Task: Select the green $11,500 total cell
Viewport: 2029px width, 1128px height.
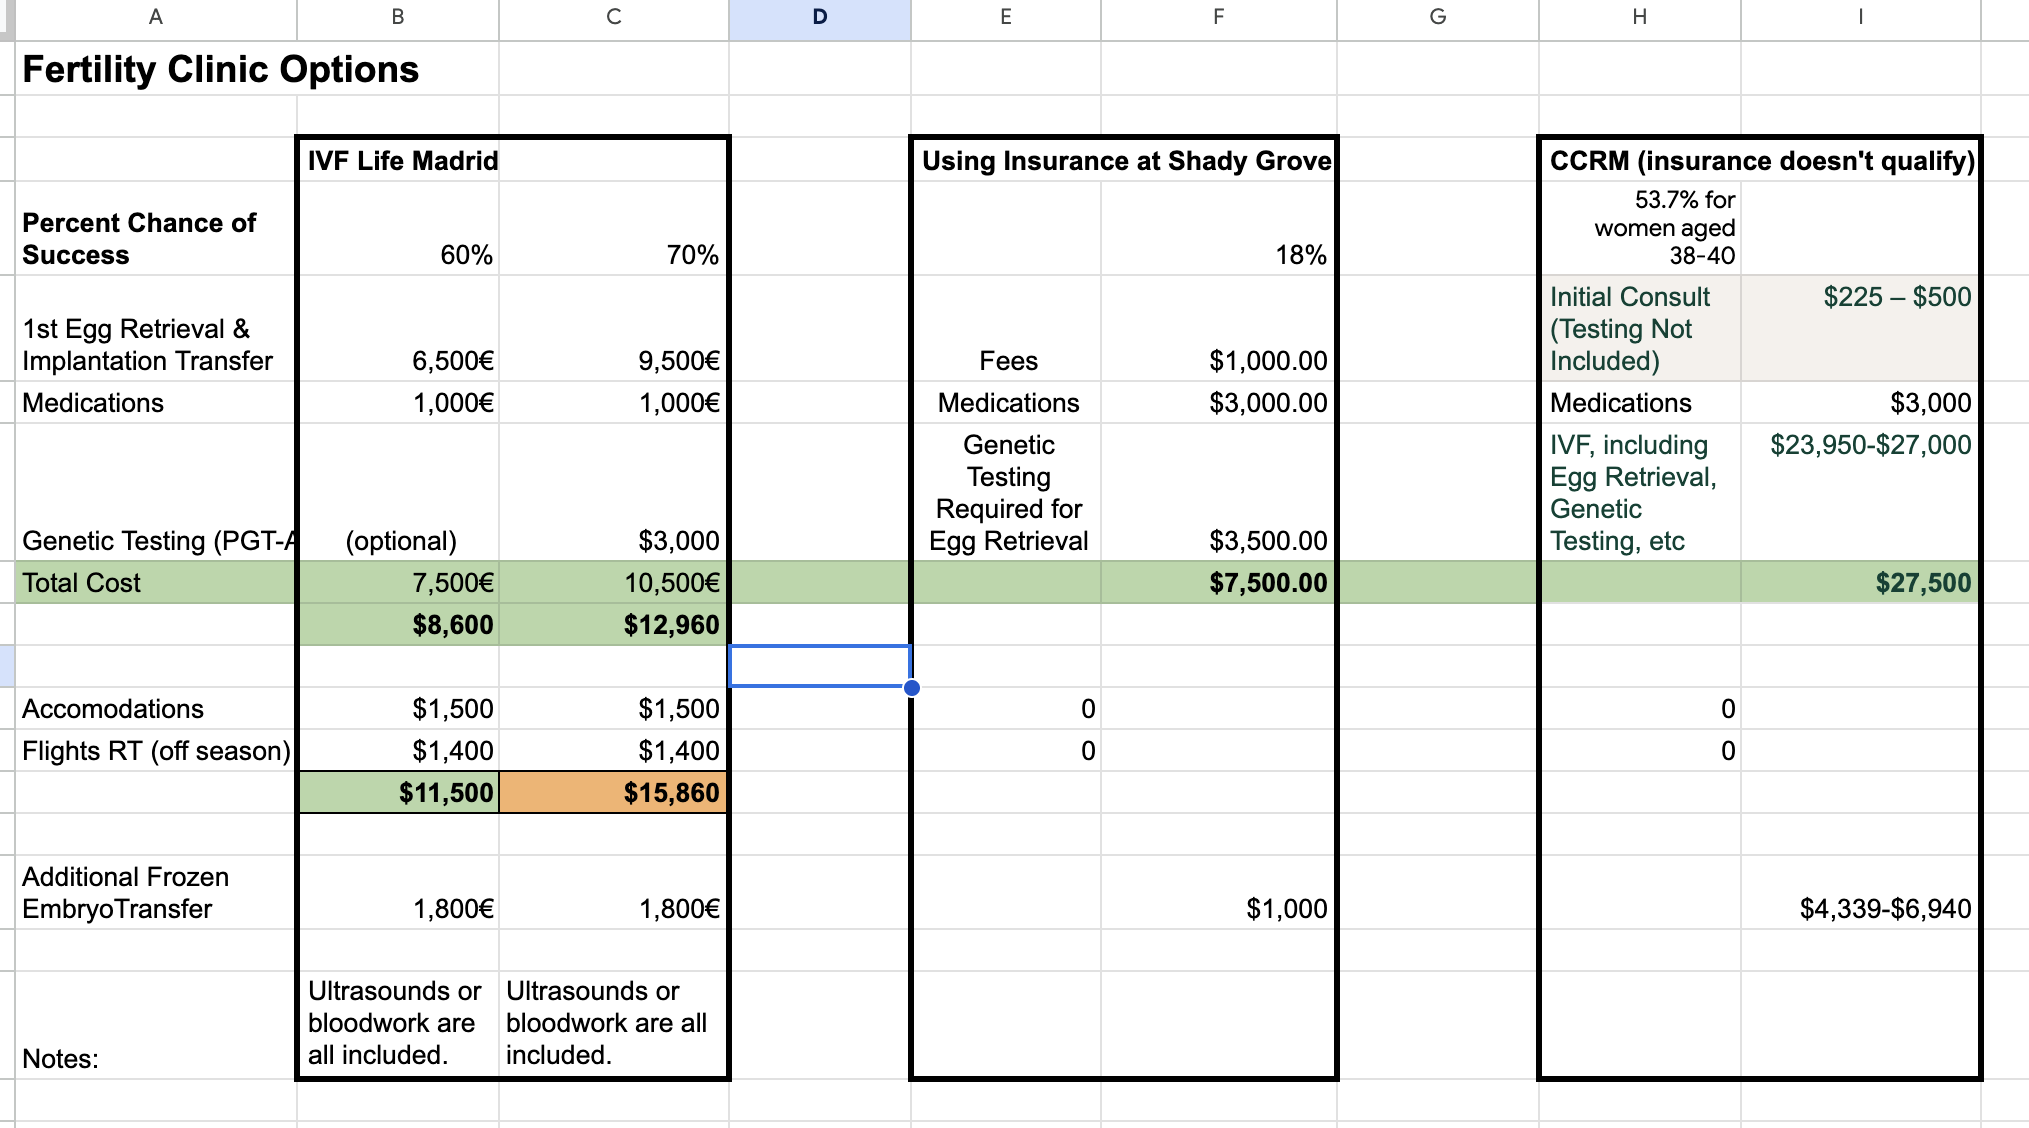Action: 399,793
